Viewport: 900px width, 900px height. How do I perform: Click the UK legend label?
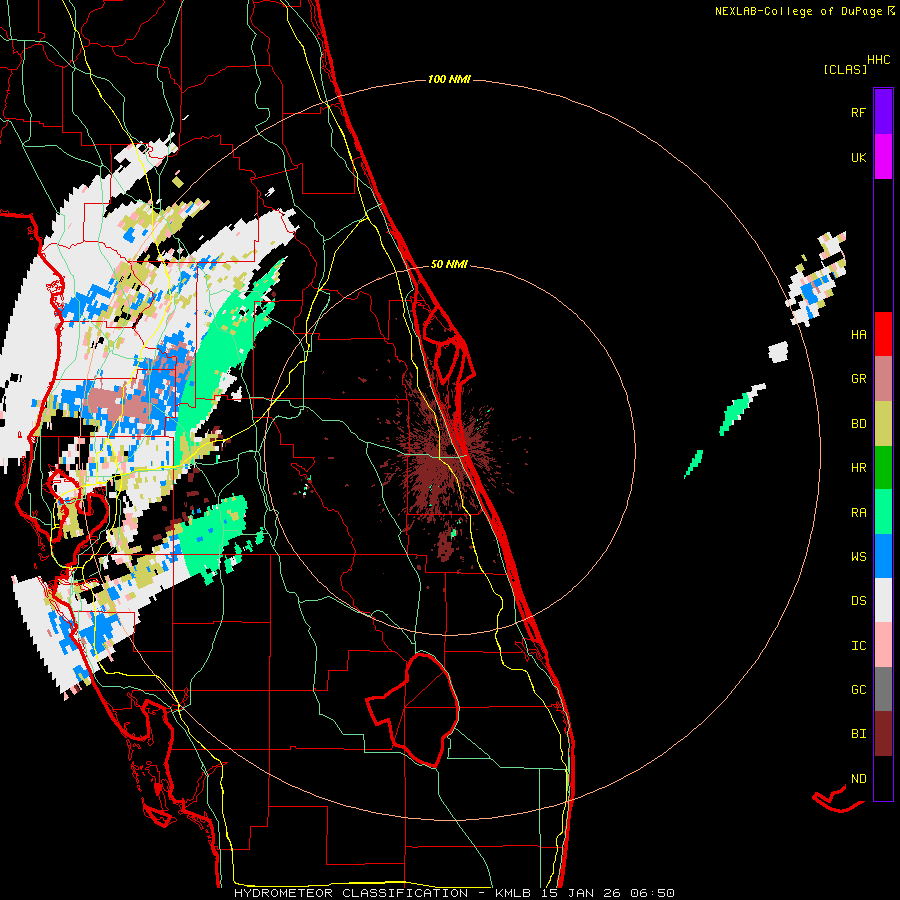pyautogui.click(x=858, y=157)
